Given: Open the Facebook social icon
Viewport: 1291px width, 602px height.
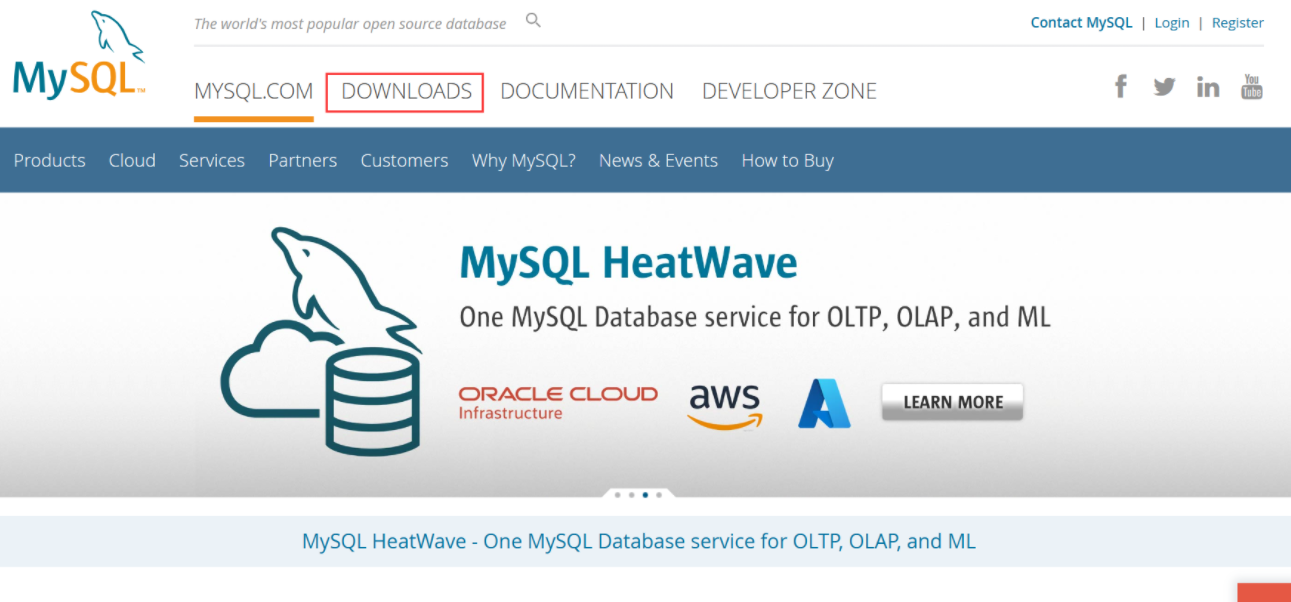Looking at the screenshot, I should [1121, 86].
